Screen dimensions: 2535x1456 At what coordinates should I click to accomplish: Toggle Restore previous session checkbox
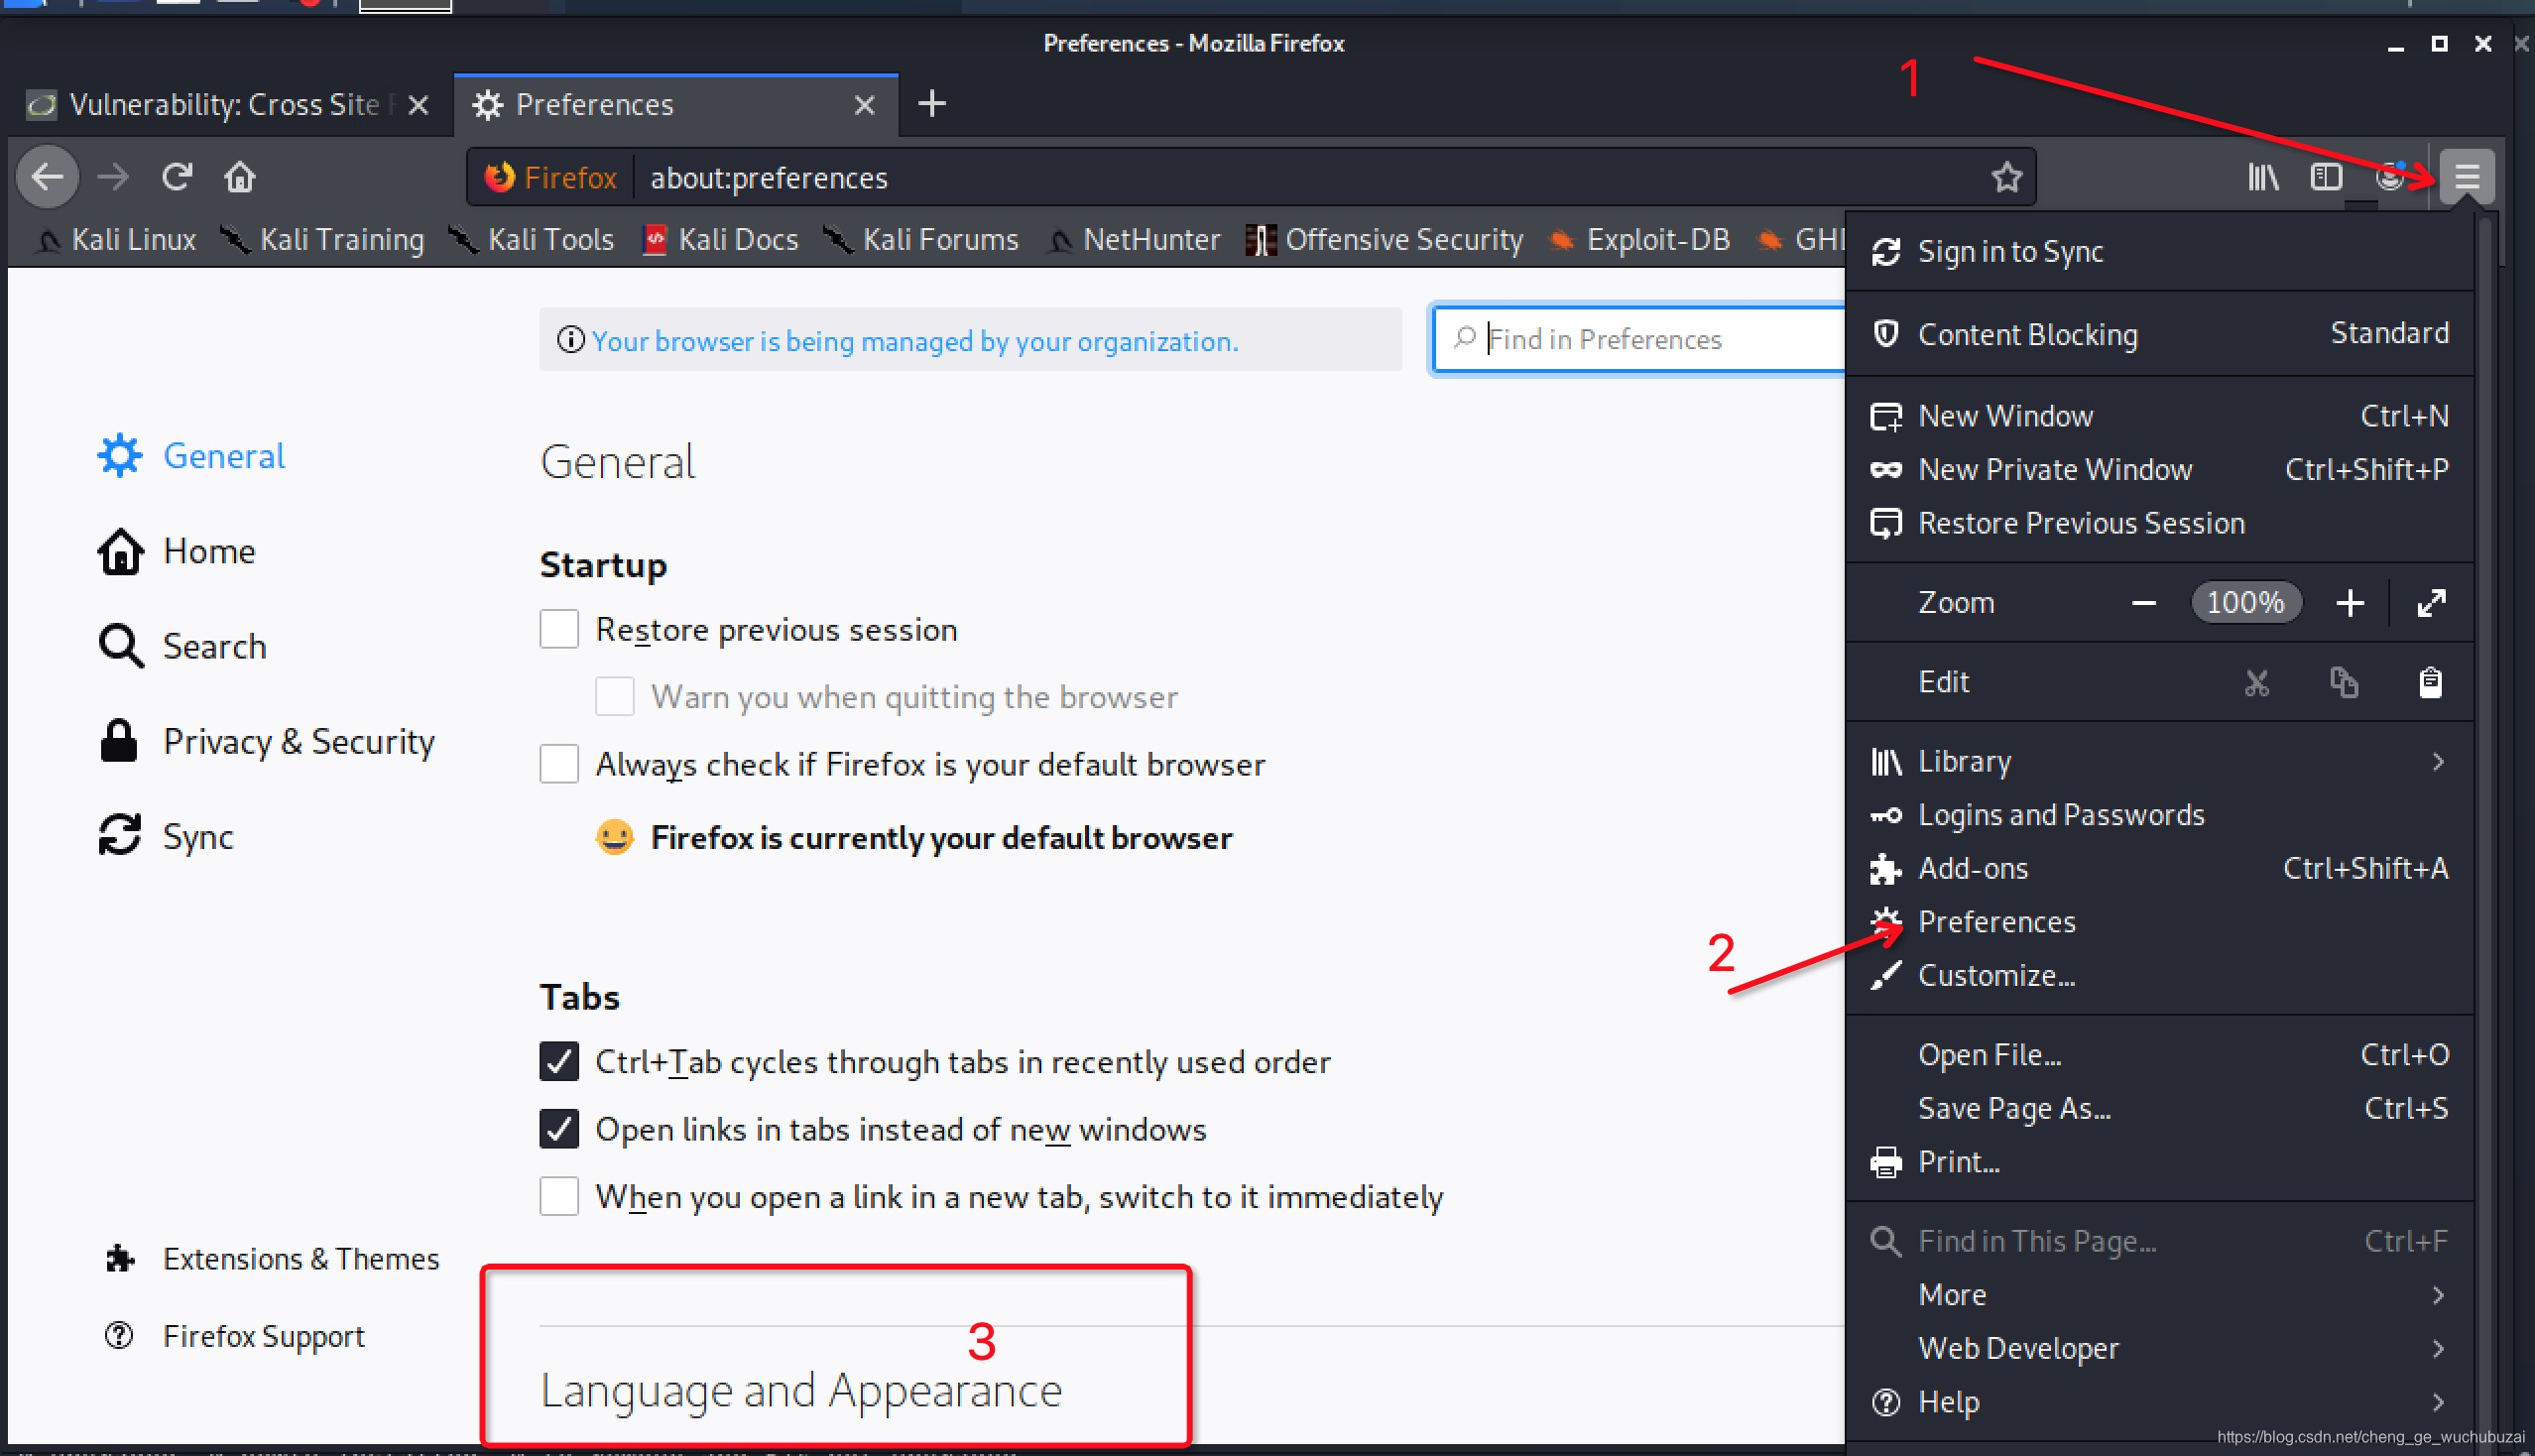(559, 629)
